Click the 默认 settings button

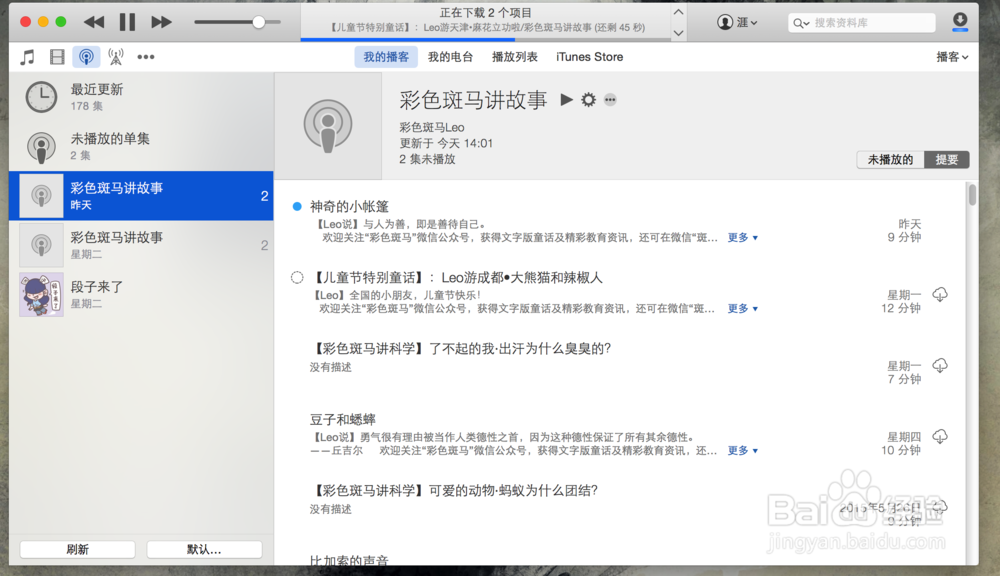204,548
